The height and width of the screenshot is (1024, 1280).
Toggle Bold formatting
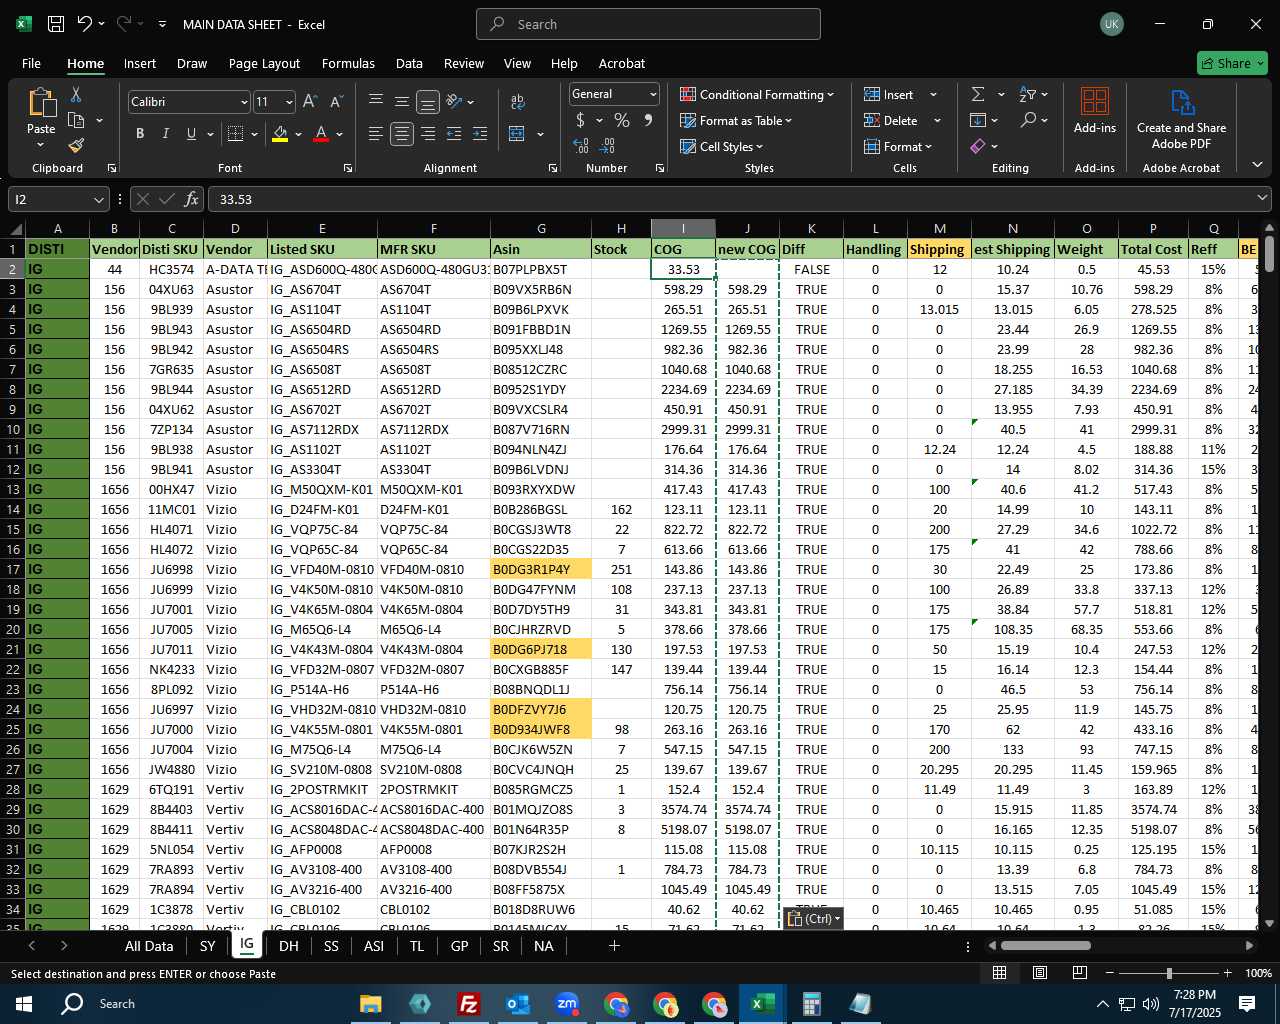click(x=140, y=134)
